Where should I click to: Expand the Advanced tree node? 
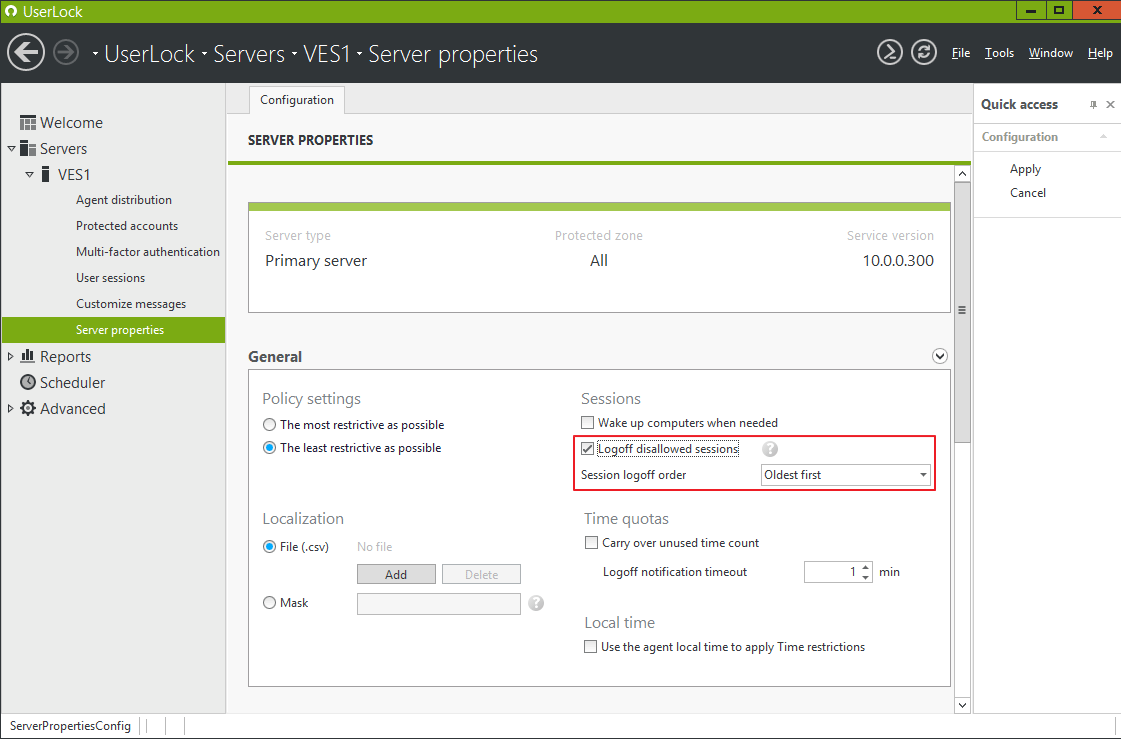[x=10, y=408]
